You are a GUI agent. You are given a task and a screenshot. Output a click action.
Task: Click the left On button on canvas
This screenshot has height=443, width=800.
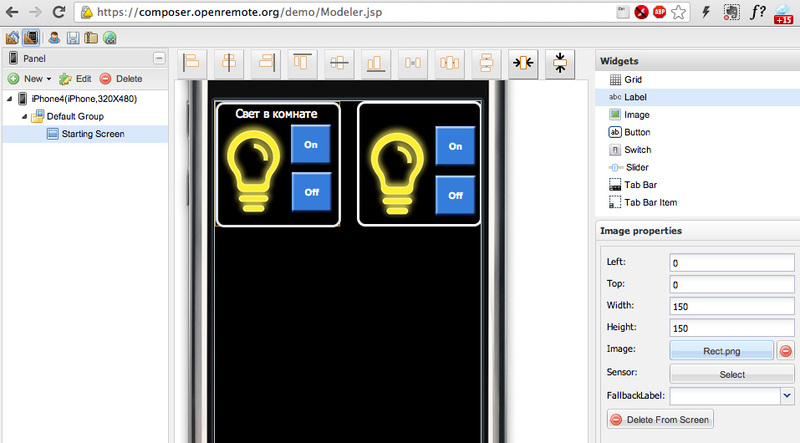tap(311, 144)
